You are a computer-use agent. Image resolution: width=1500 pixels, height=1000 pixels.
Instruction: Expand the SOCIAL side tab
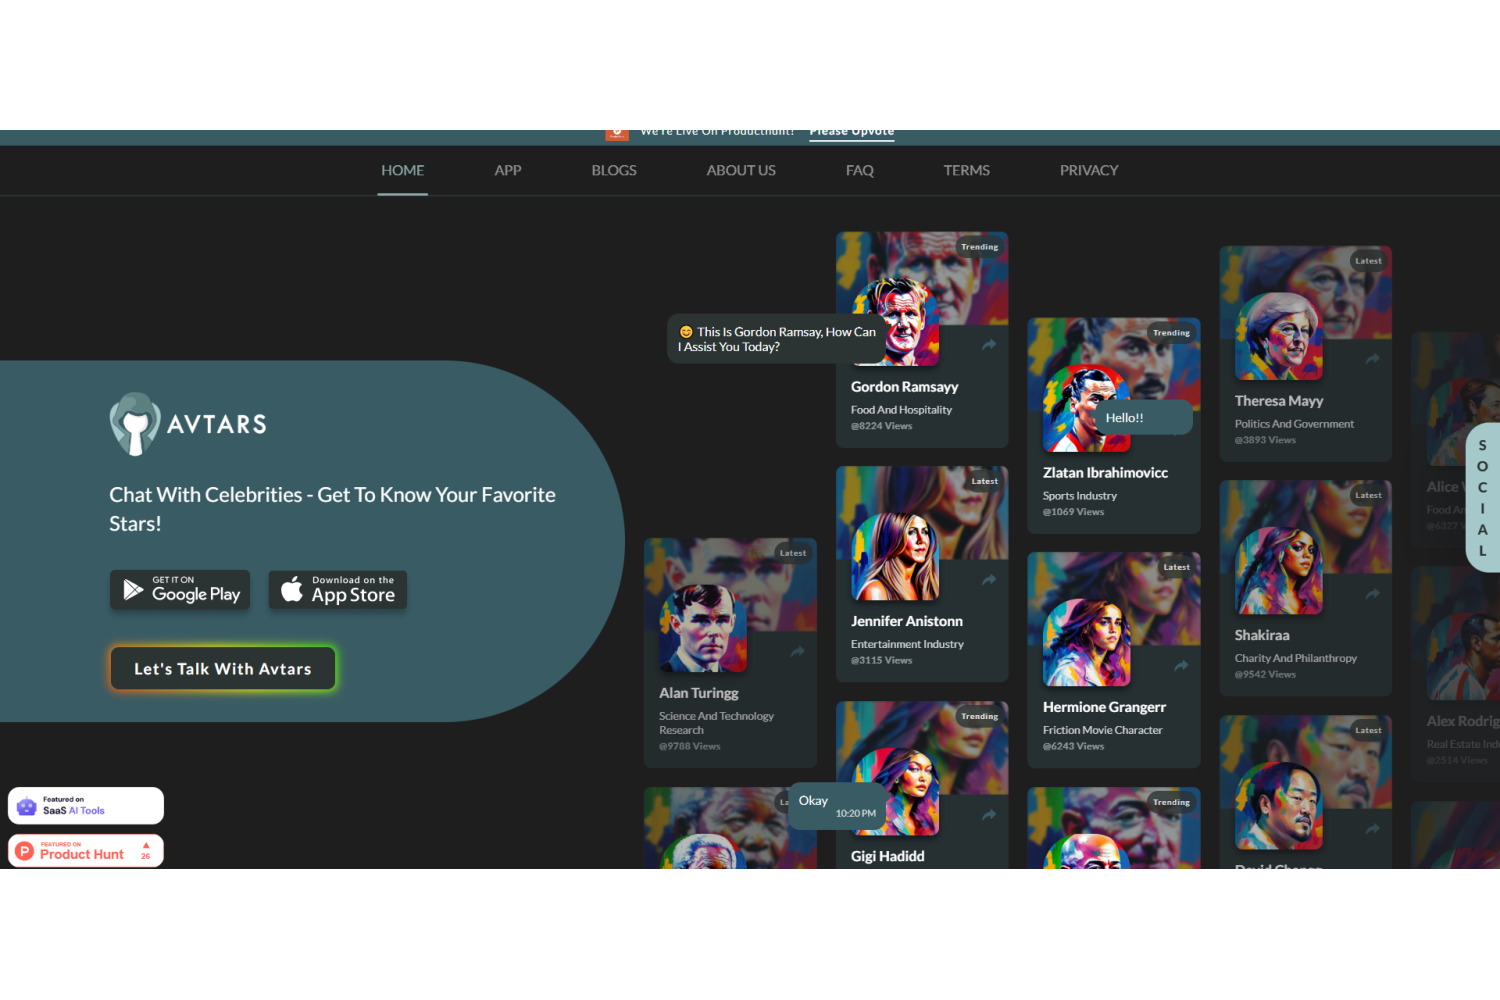[1482, 498]
